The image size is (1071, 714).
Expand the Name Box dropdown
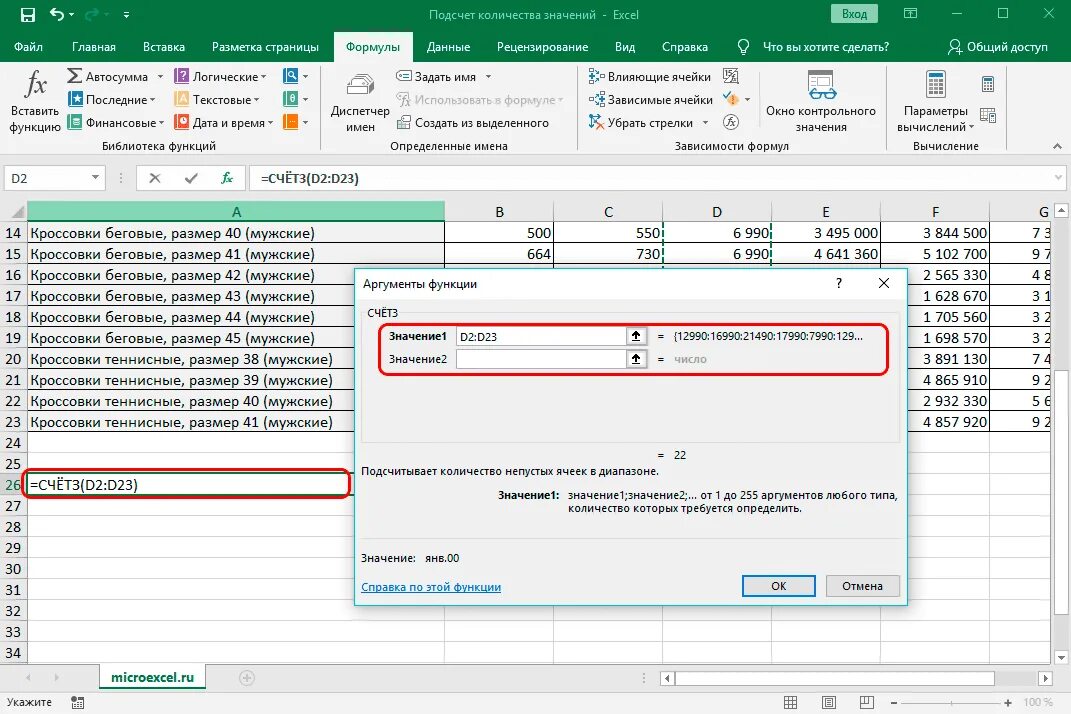(95, 178)
